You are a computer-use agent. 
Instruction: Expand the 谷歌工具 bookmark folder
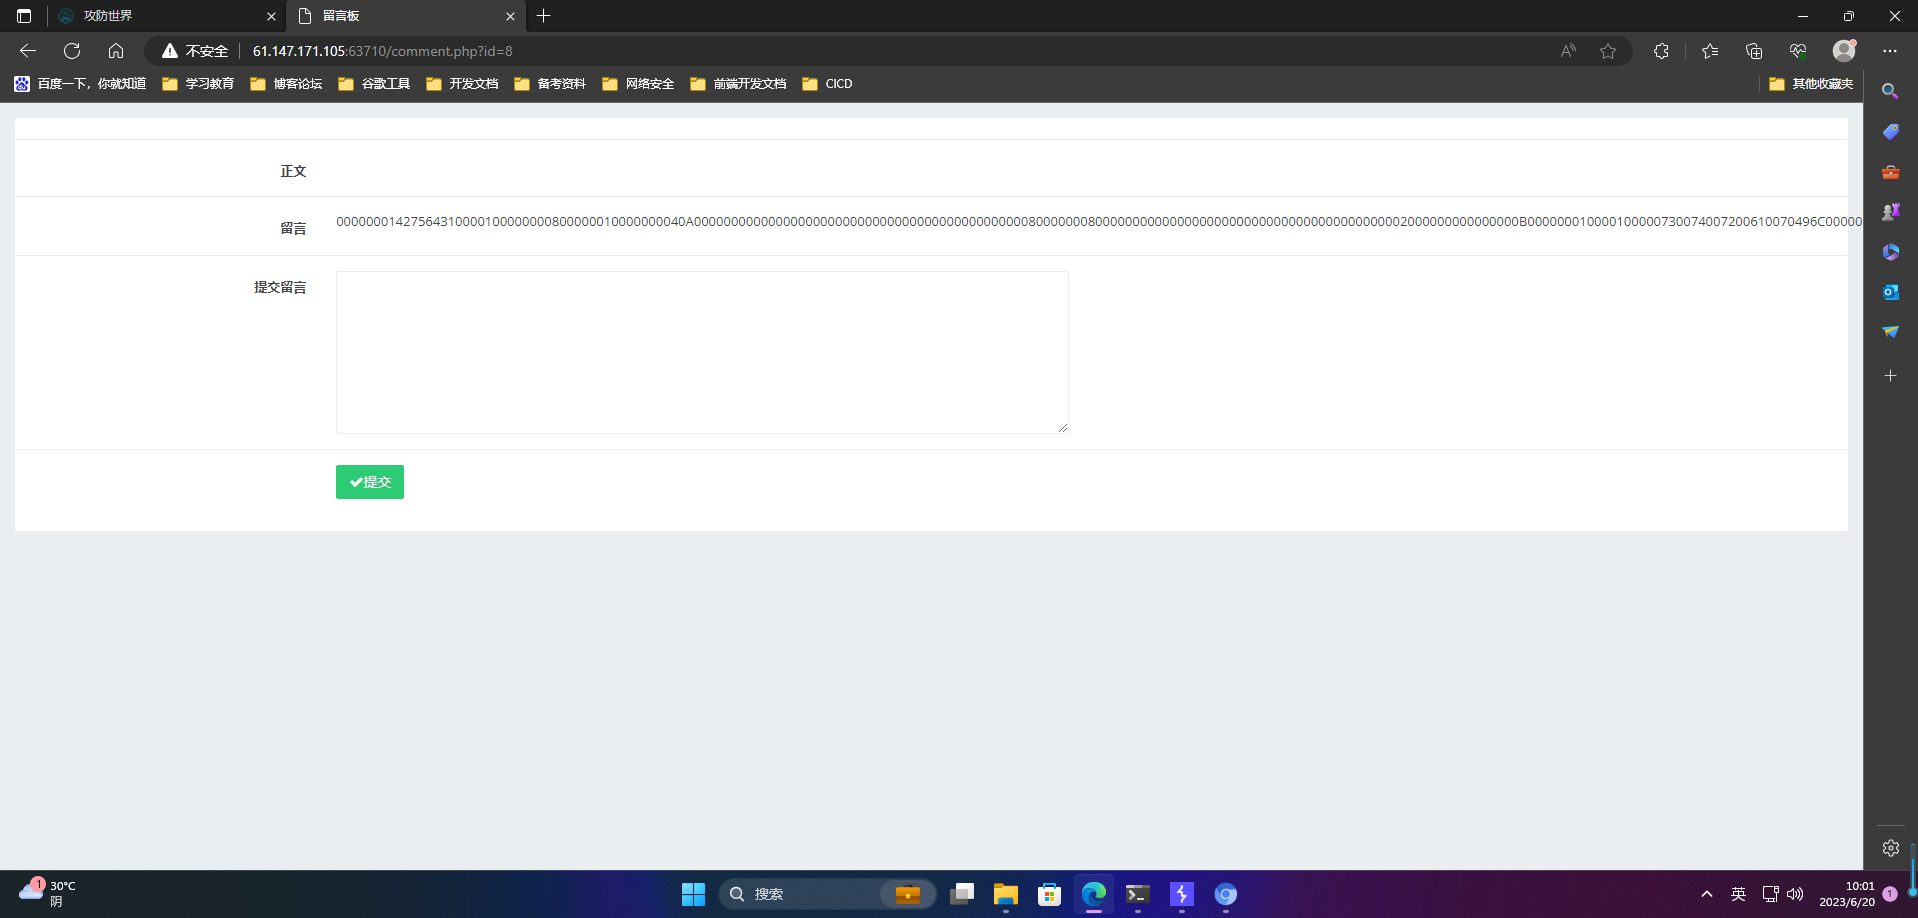click(374, 84)
